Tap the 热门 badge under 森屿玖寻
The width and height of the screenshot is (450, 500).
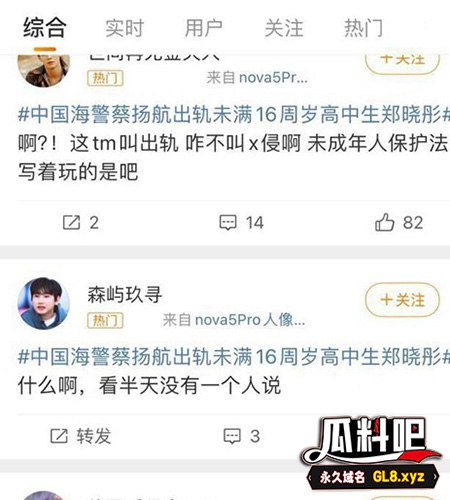105,321
